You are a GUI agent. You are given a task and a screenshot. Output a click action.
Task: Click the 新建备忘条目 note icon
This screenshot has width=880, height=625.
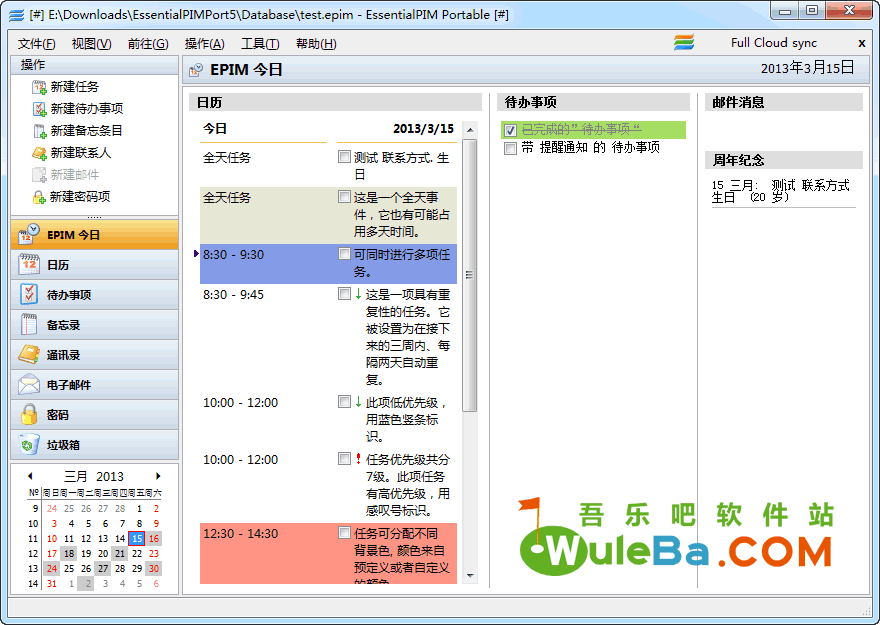tap(39, 131)
